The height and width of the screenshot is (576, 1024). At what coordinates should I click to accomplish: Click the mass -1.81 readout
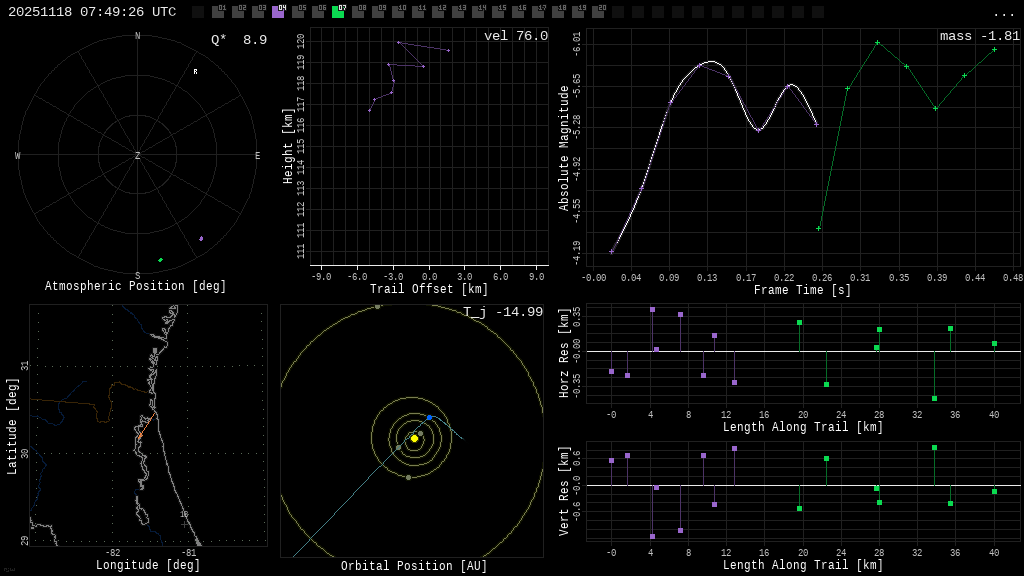point(979,36)
